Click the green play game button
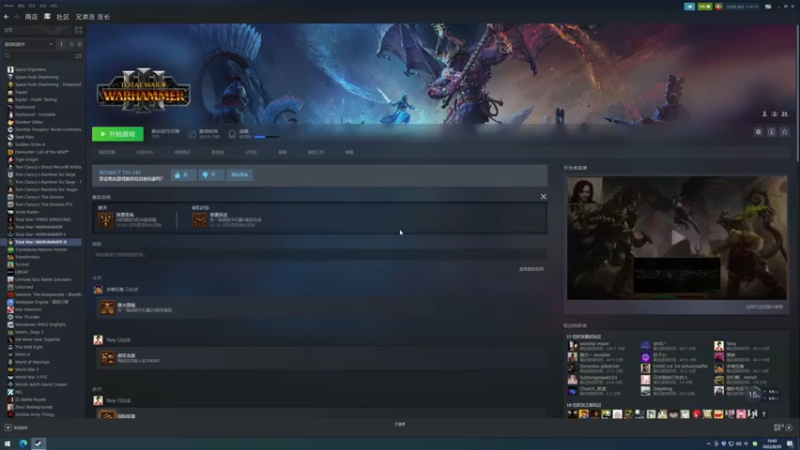 [117, 134]
